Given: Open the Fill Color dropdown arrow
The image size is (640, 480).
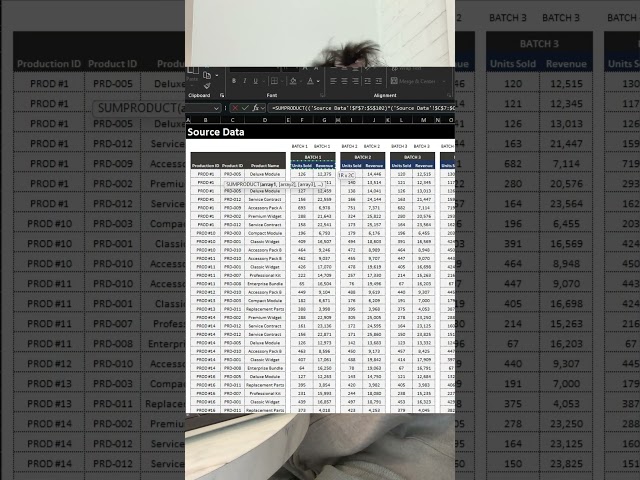Looking at the screenshot, I should tap(300, 81).
